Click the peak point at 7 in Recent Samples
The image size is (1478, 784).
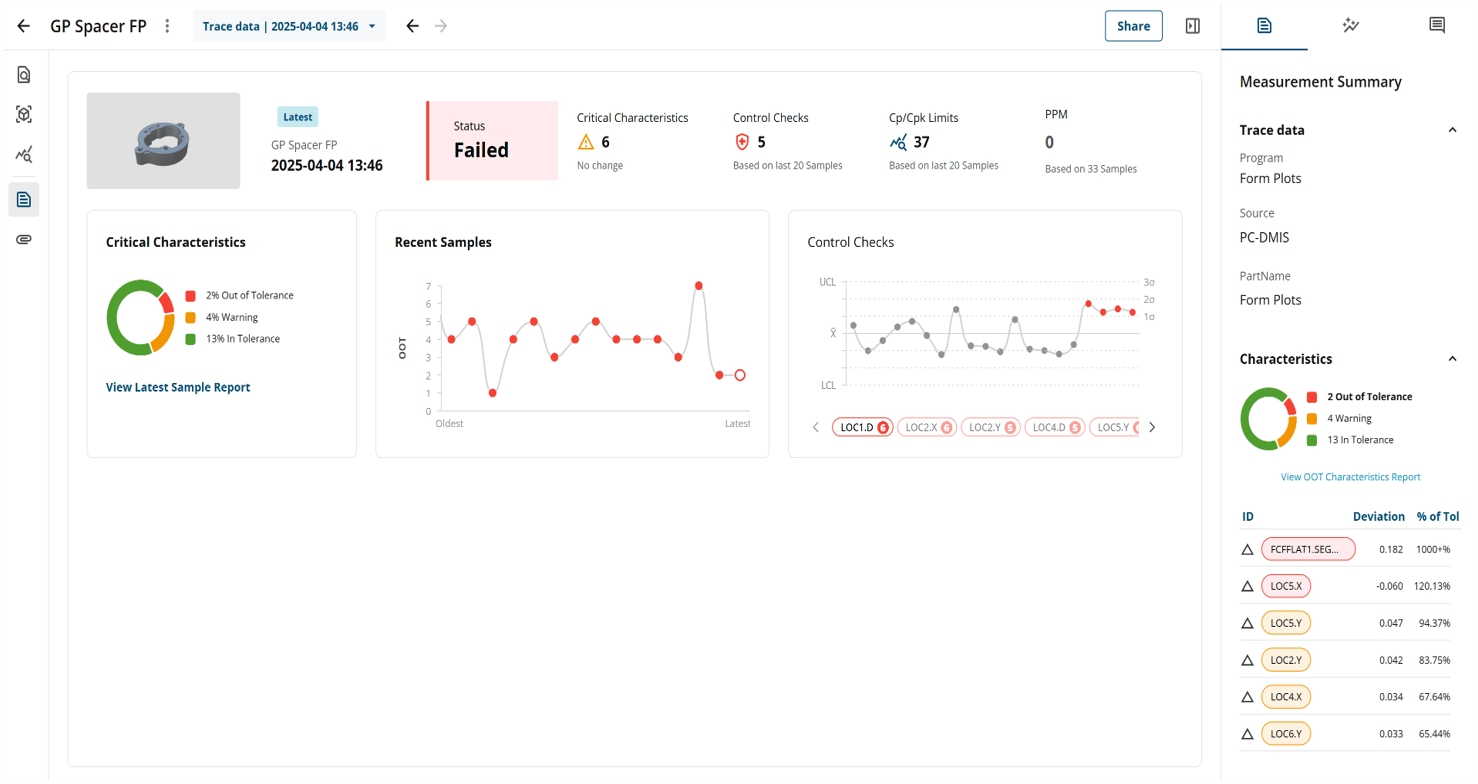click(x=698, y=286)
